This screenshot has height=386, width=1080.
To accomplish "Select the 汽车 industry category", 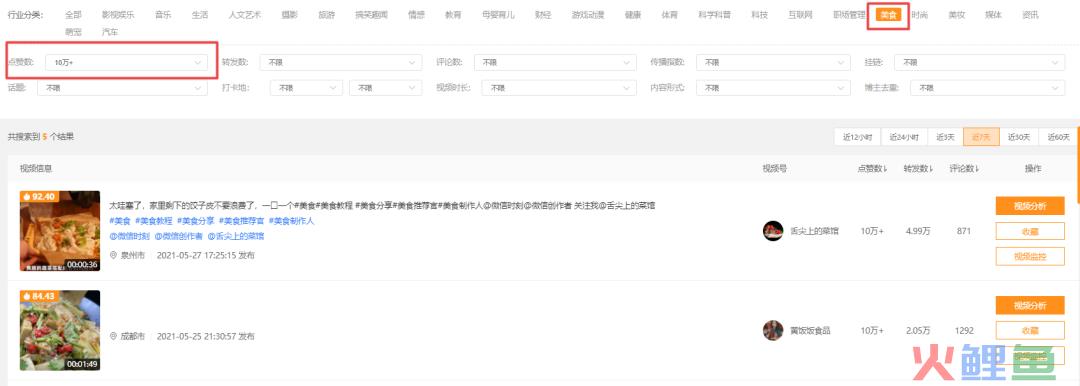I will (109, 32).
